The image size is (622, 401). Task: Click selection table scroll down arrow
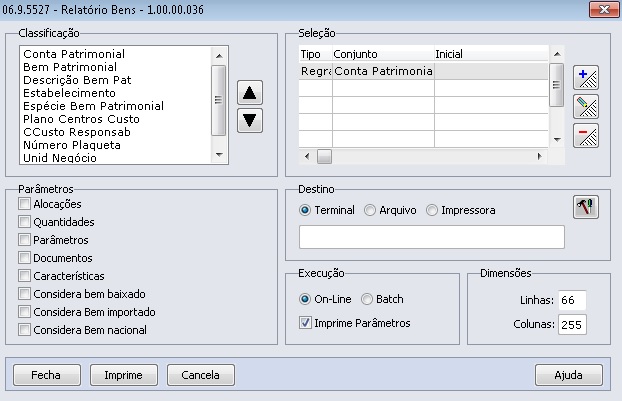pyautogui.click(x=557, y=140)
